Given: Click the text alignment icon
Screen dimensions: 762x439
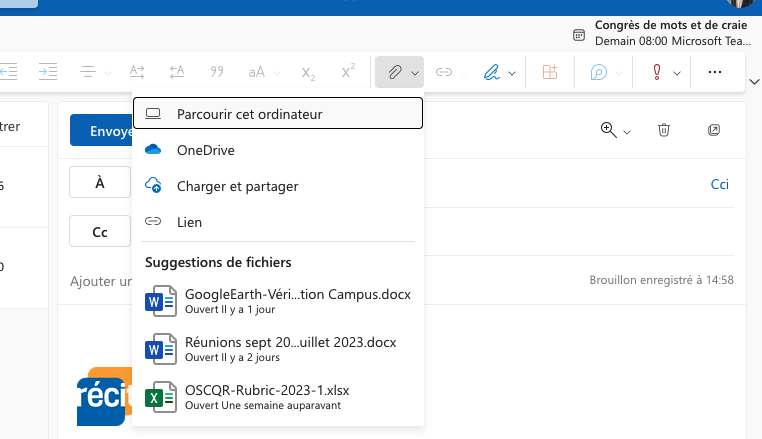Looking at the screenshot, I should point(88,72).
